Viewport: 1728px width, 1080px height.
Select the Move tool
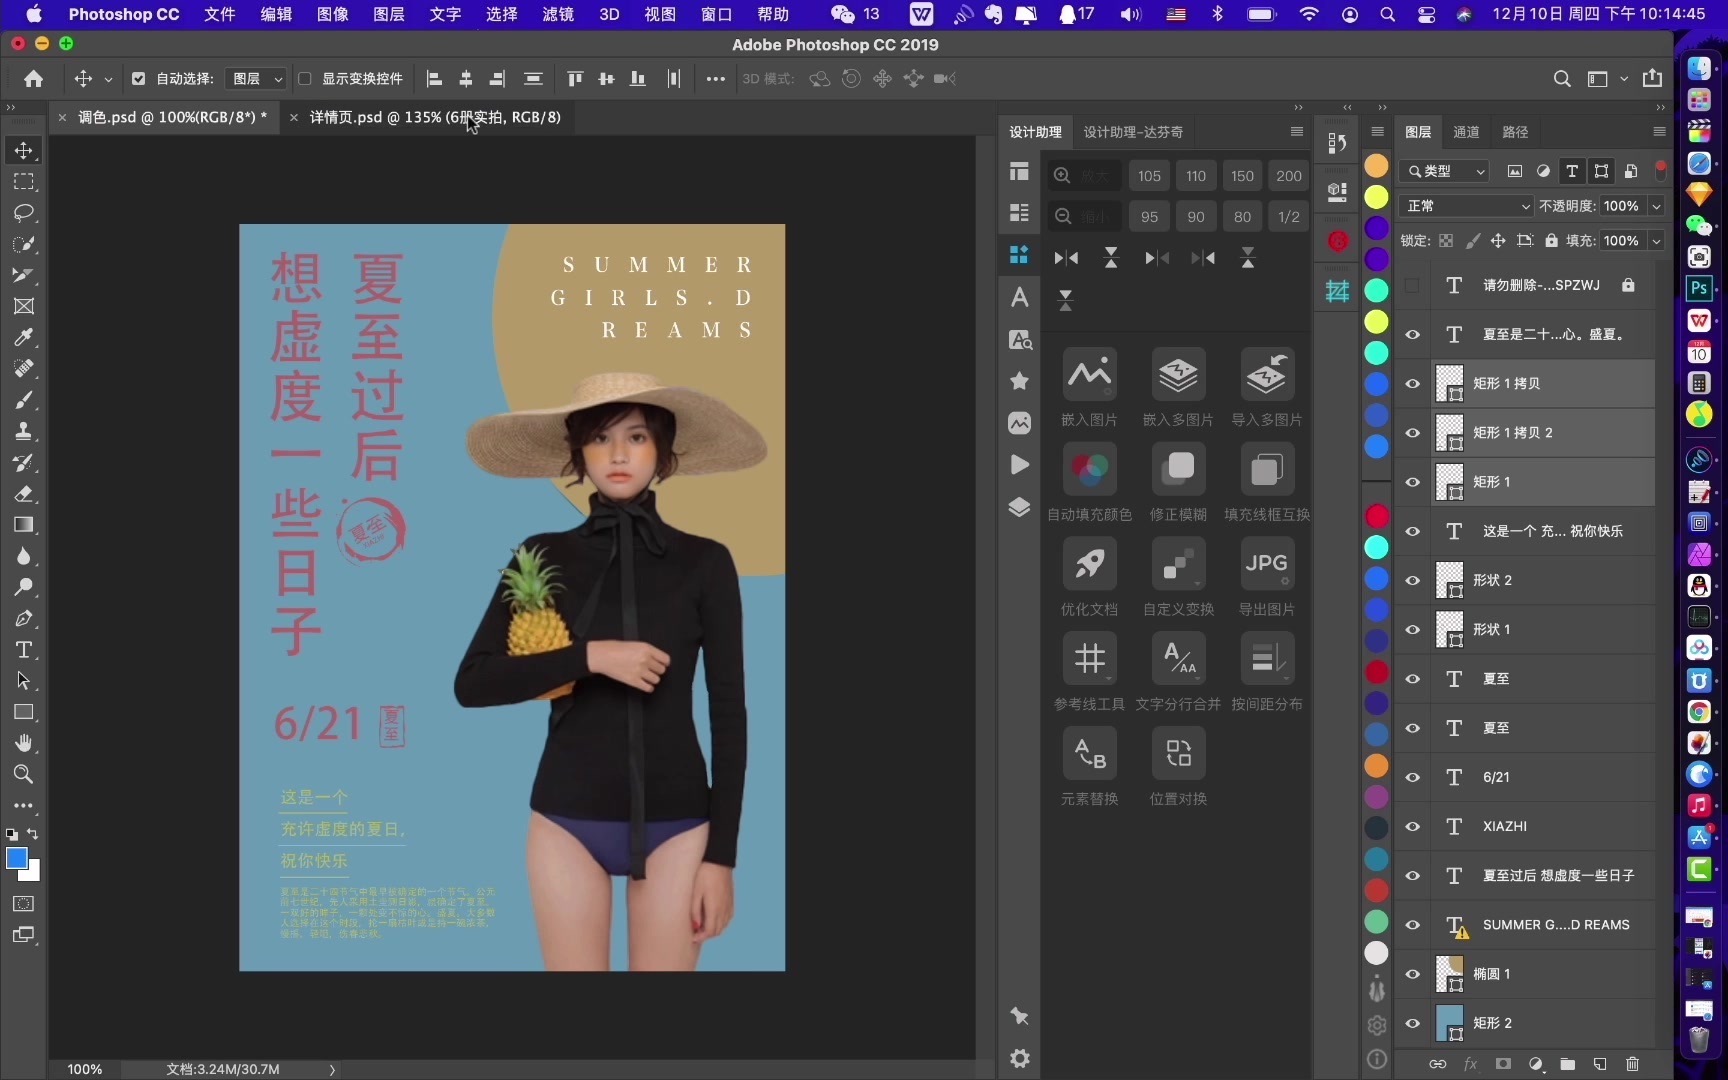24,151
